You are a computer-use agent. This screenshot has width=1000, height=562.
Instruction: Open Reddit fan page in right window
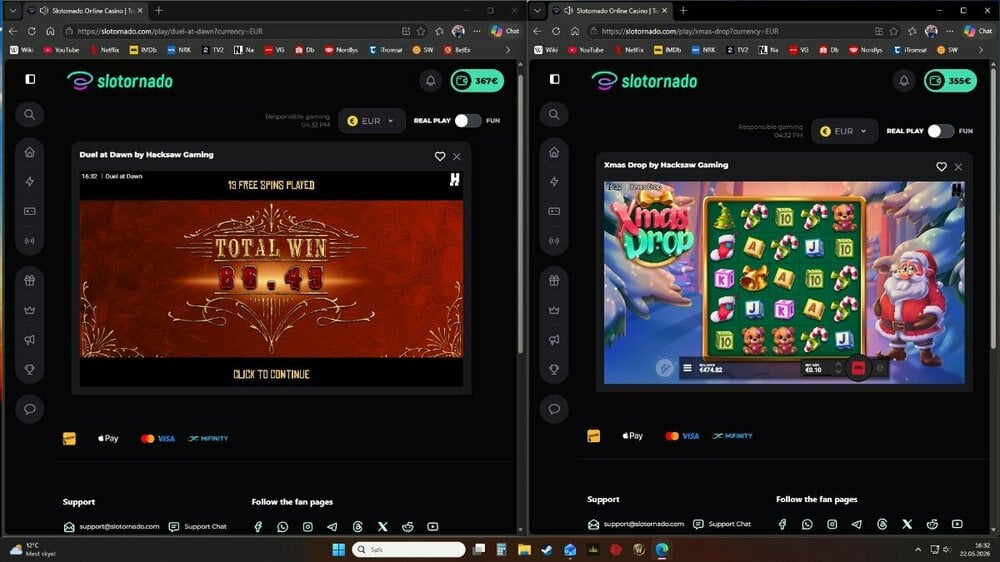(x=932, y=524)
